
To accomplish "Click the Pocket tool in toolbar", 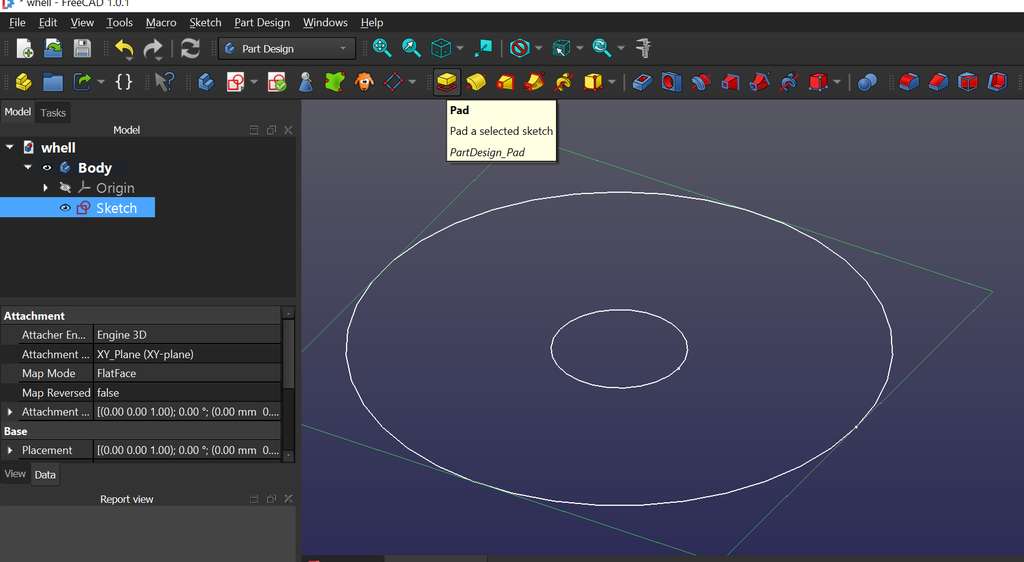I will tap(642, 82).
